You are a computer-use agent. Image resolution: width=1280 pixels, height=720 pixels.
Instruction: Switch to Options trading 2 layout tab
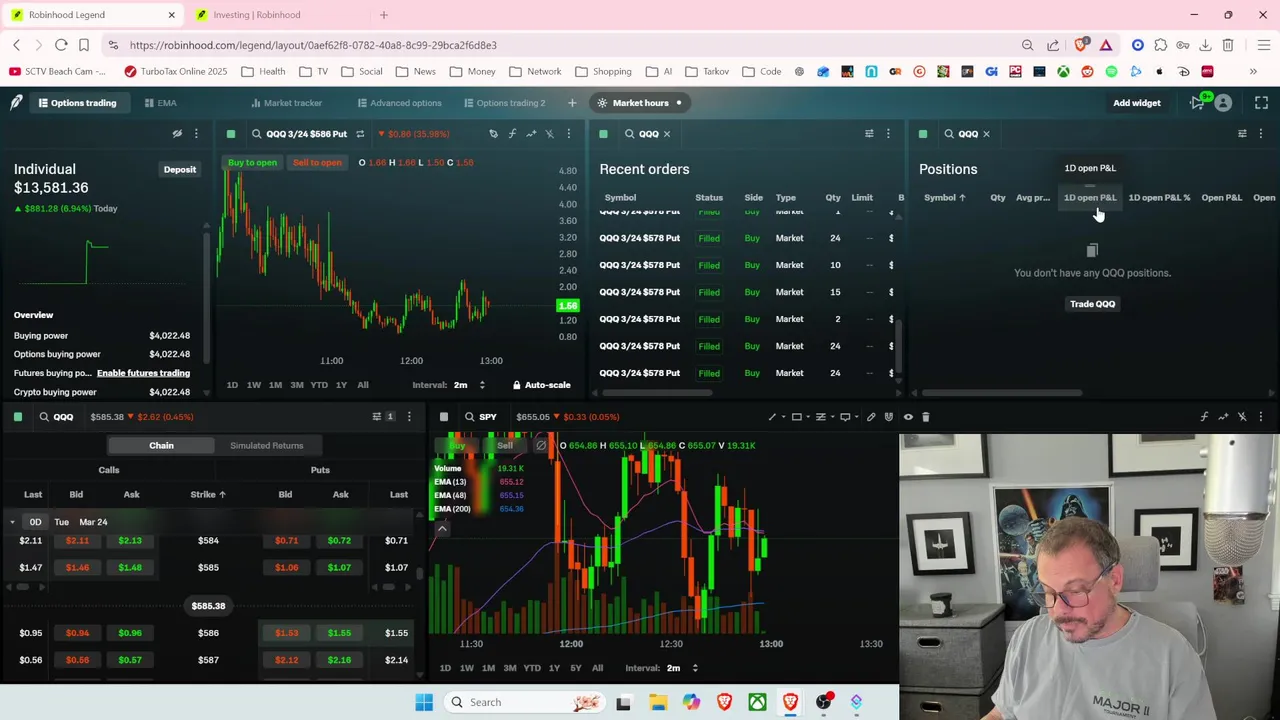click(x=505, y=103)
